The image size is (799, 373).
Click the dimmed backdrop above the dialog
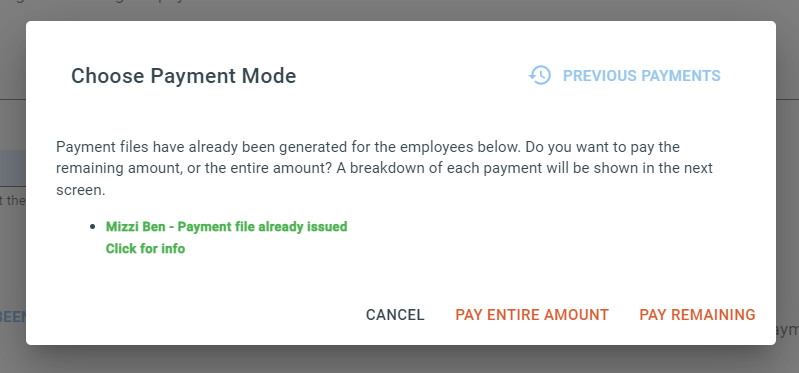400,10
